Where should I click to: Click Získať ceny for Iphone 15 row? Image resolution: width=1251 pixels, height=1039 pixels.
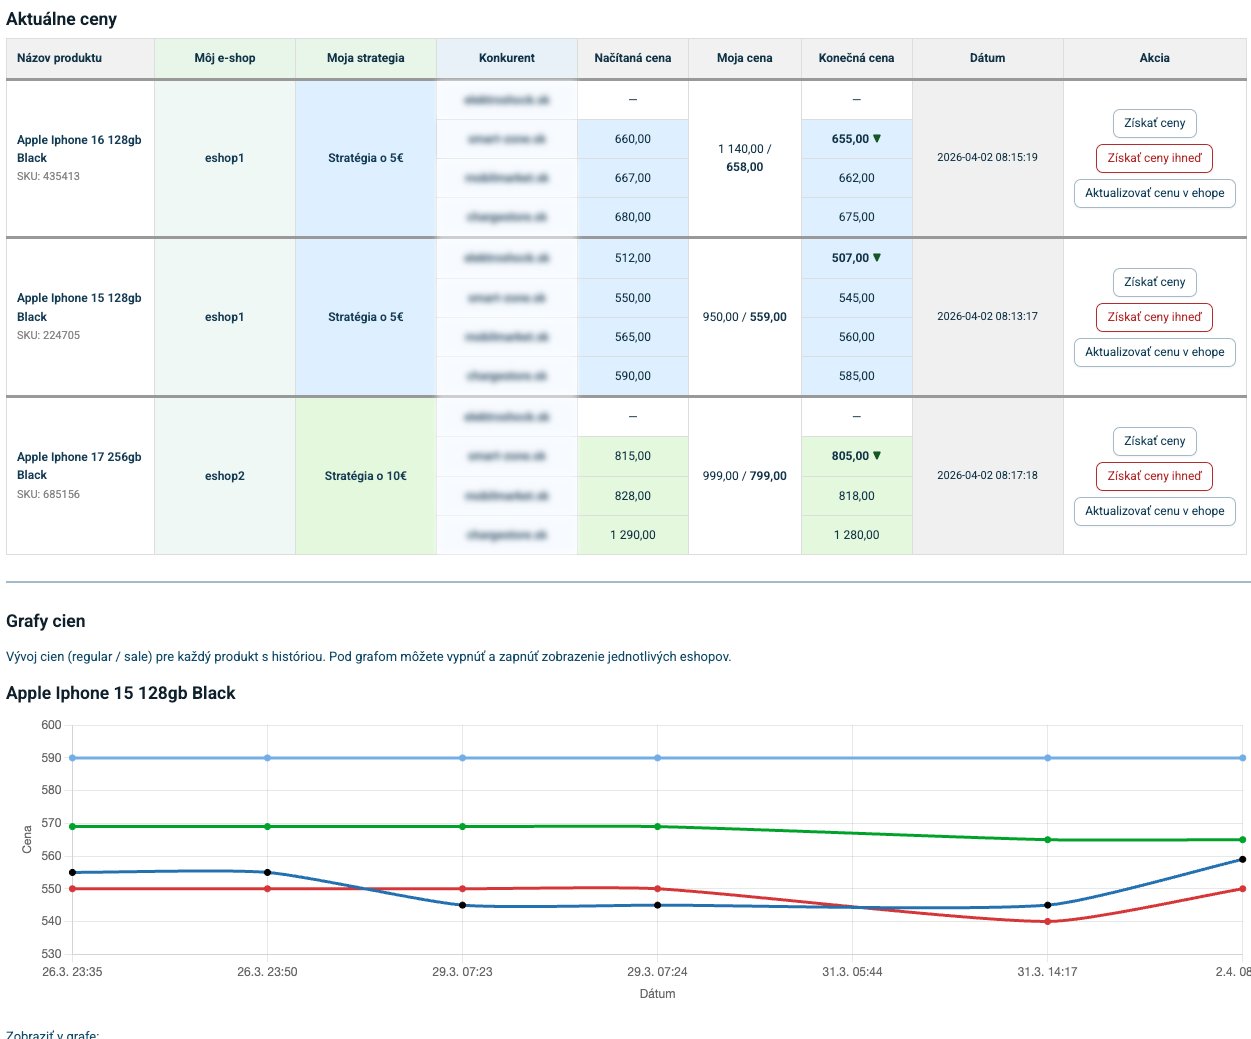pos(1154,282)
